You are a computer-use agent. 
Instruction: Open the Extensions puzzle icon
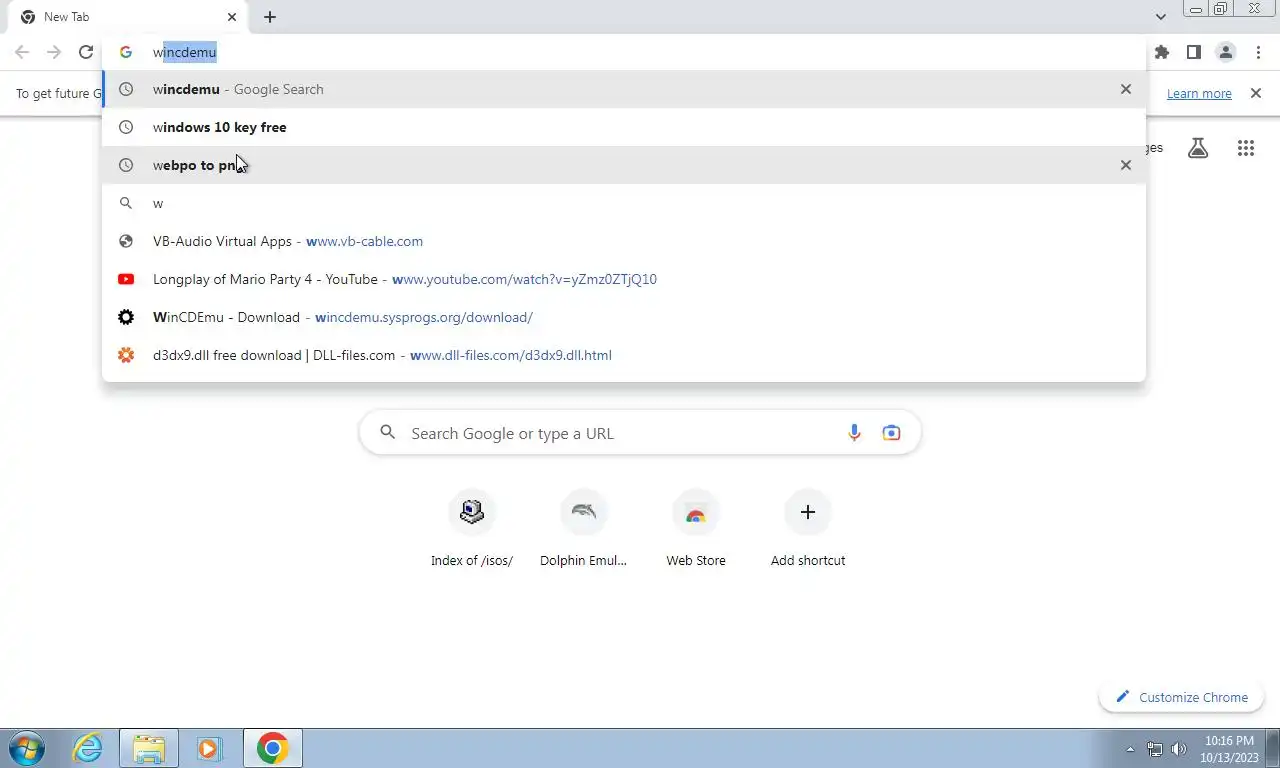[1161, 52]
